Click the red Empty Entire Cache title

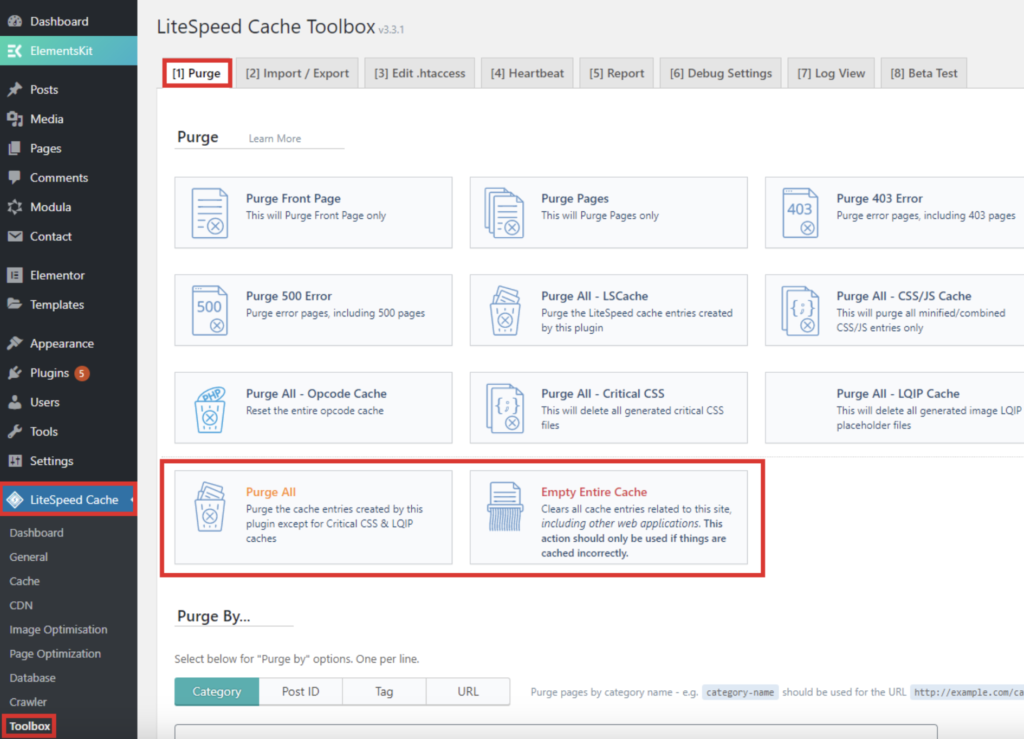pos(594,492)
